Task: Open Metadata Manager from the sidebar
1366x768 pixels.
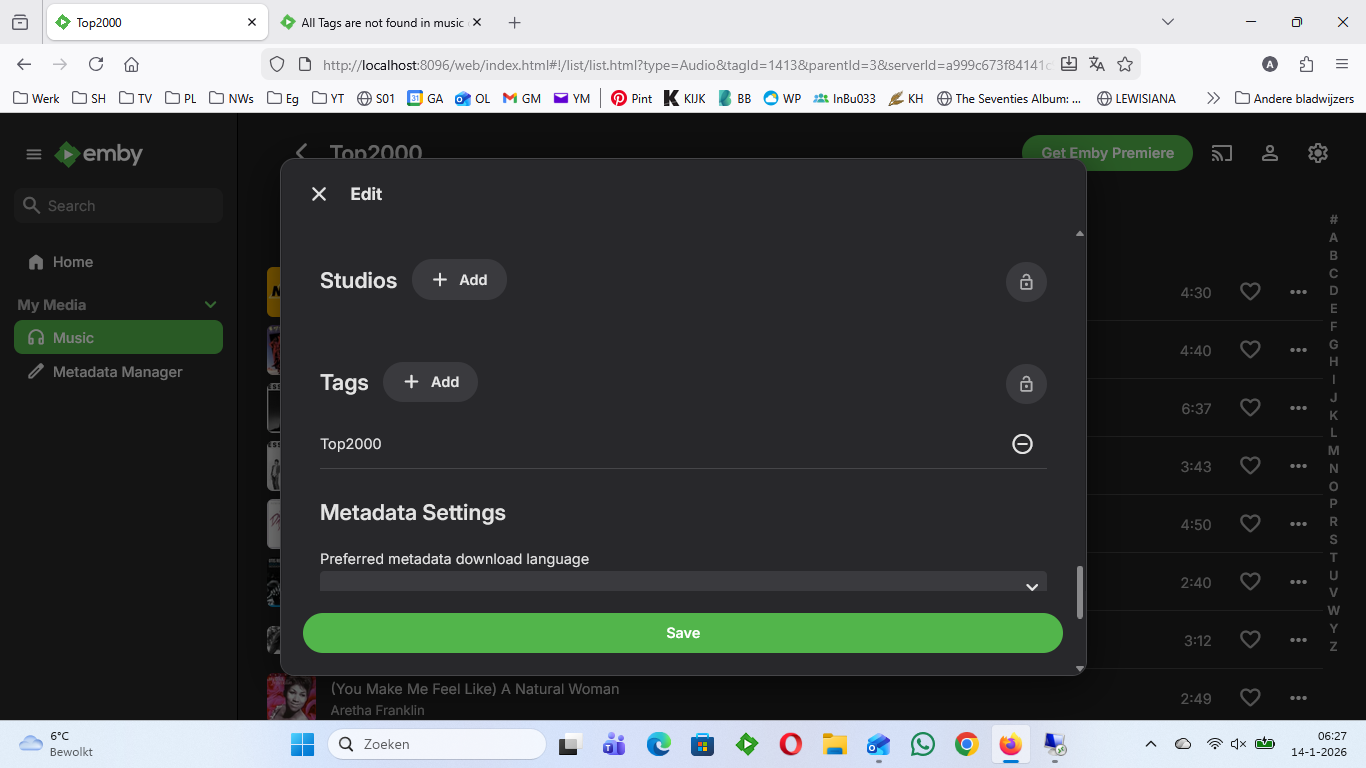Action: tap(118, 372)
